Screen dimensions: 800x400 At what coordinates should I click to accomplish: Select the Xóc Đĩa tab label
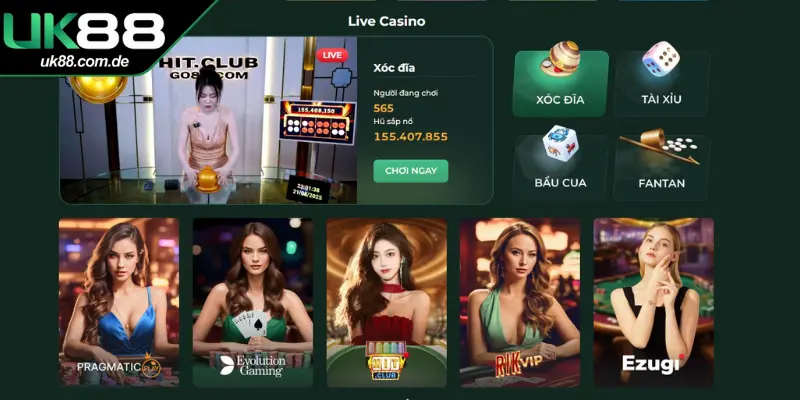pos(560,99)
